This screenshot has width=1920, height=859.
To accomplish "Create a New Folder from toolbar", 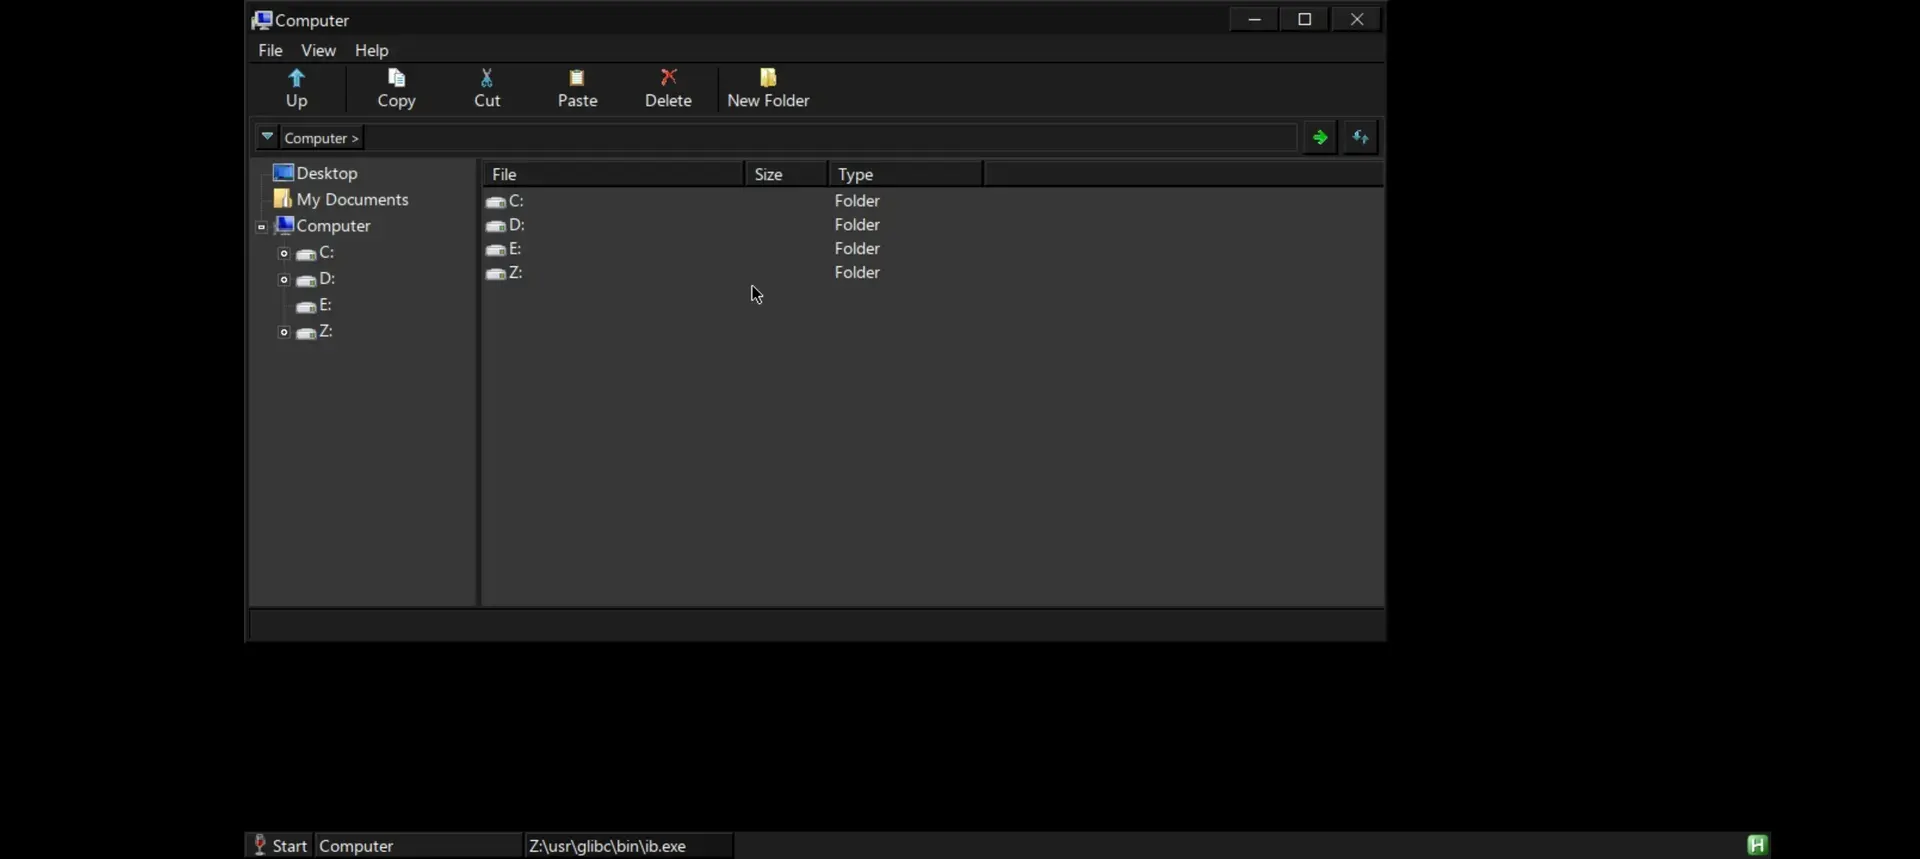I will (x=768, y=88).
